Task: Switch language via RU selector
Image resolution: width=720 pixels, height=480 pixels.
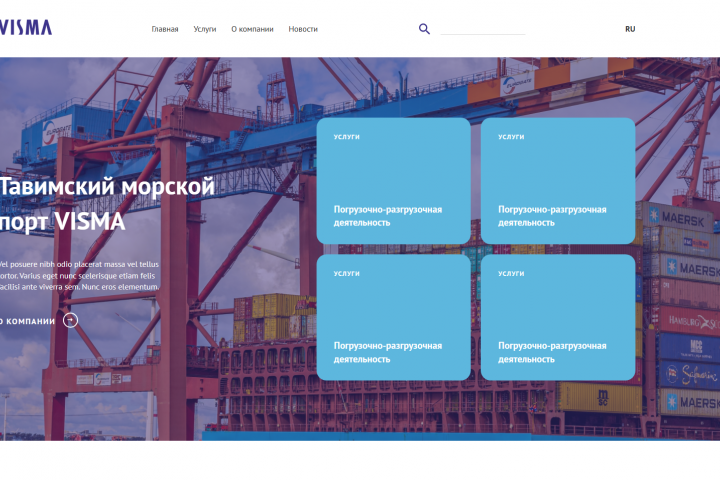Action: (630, 29)
